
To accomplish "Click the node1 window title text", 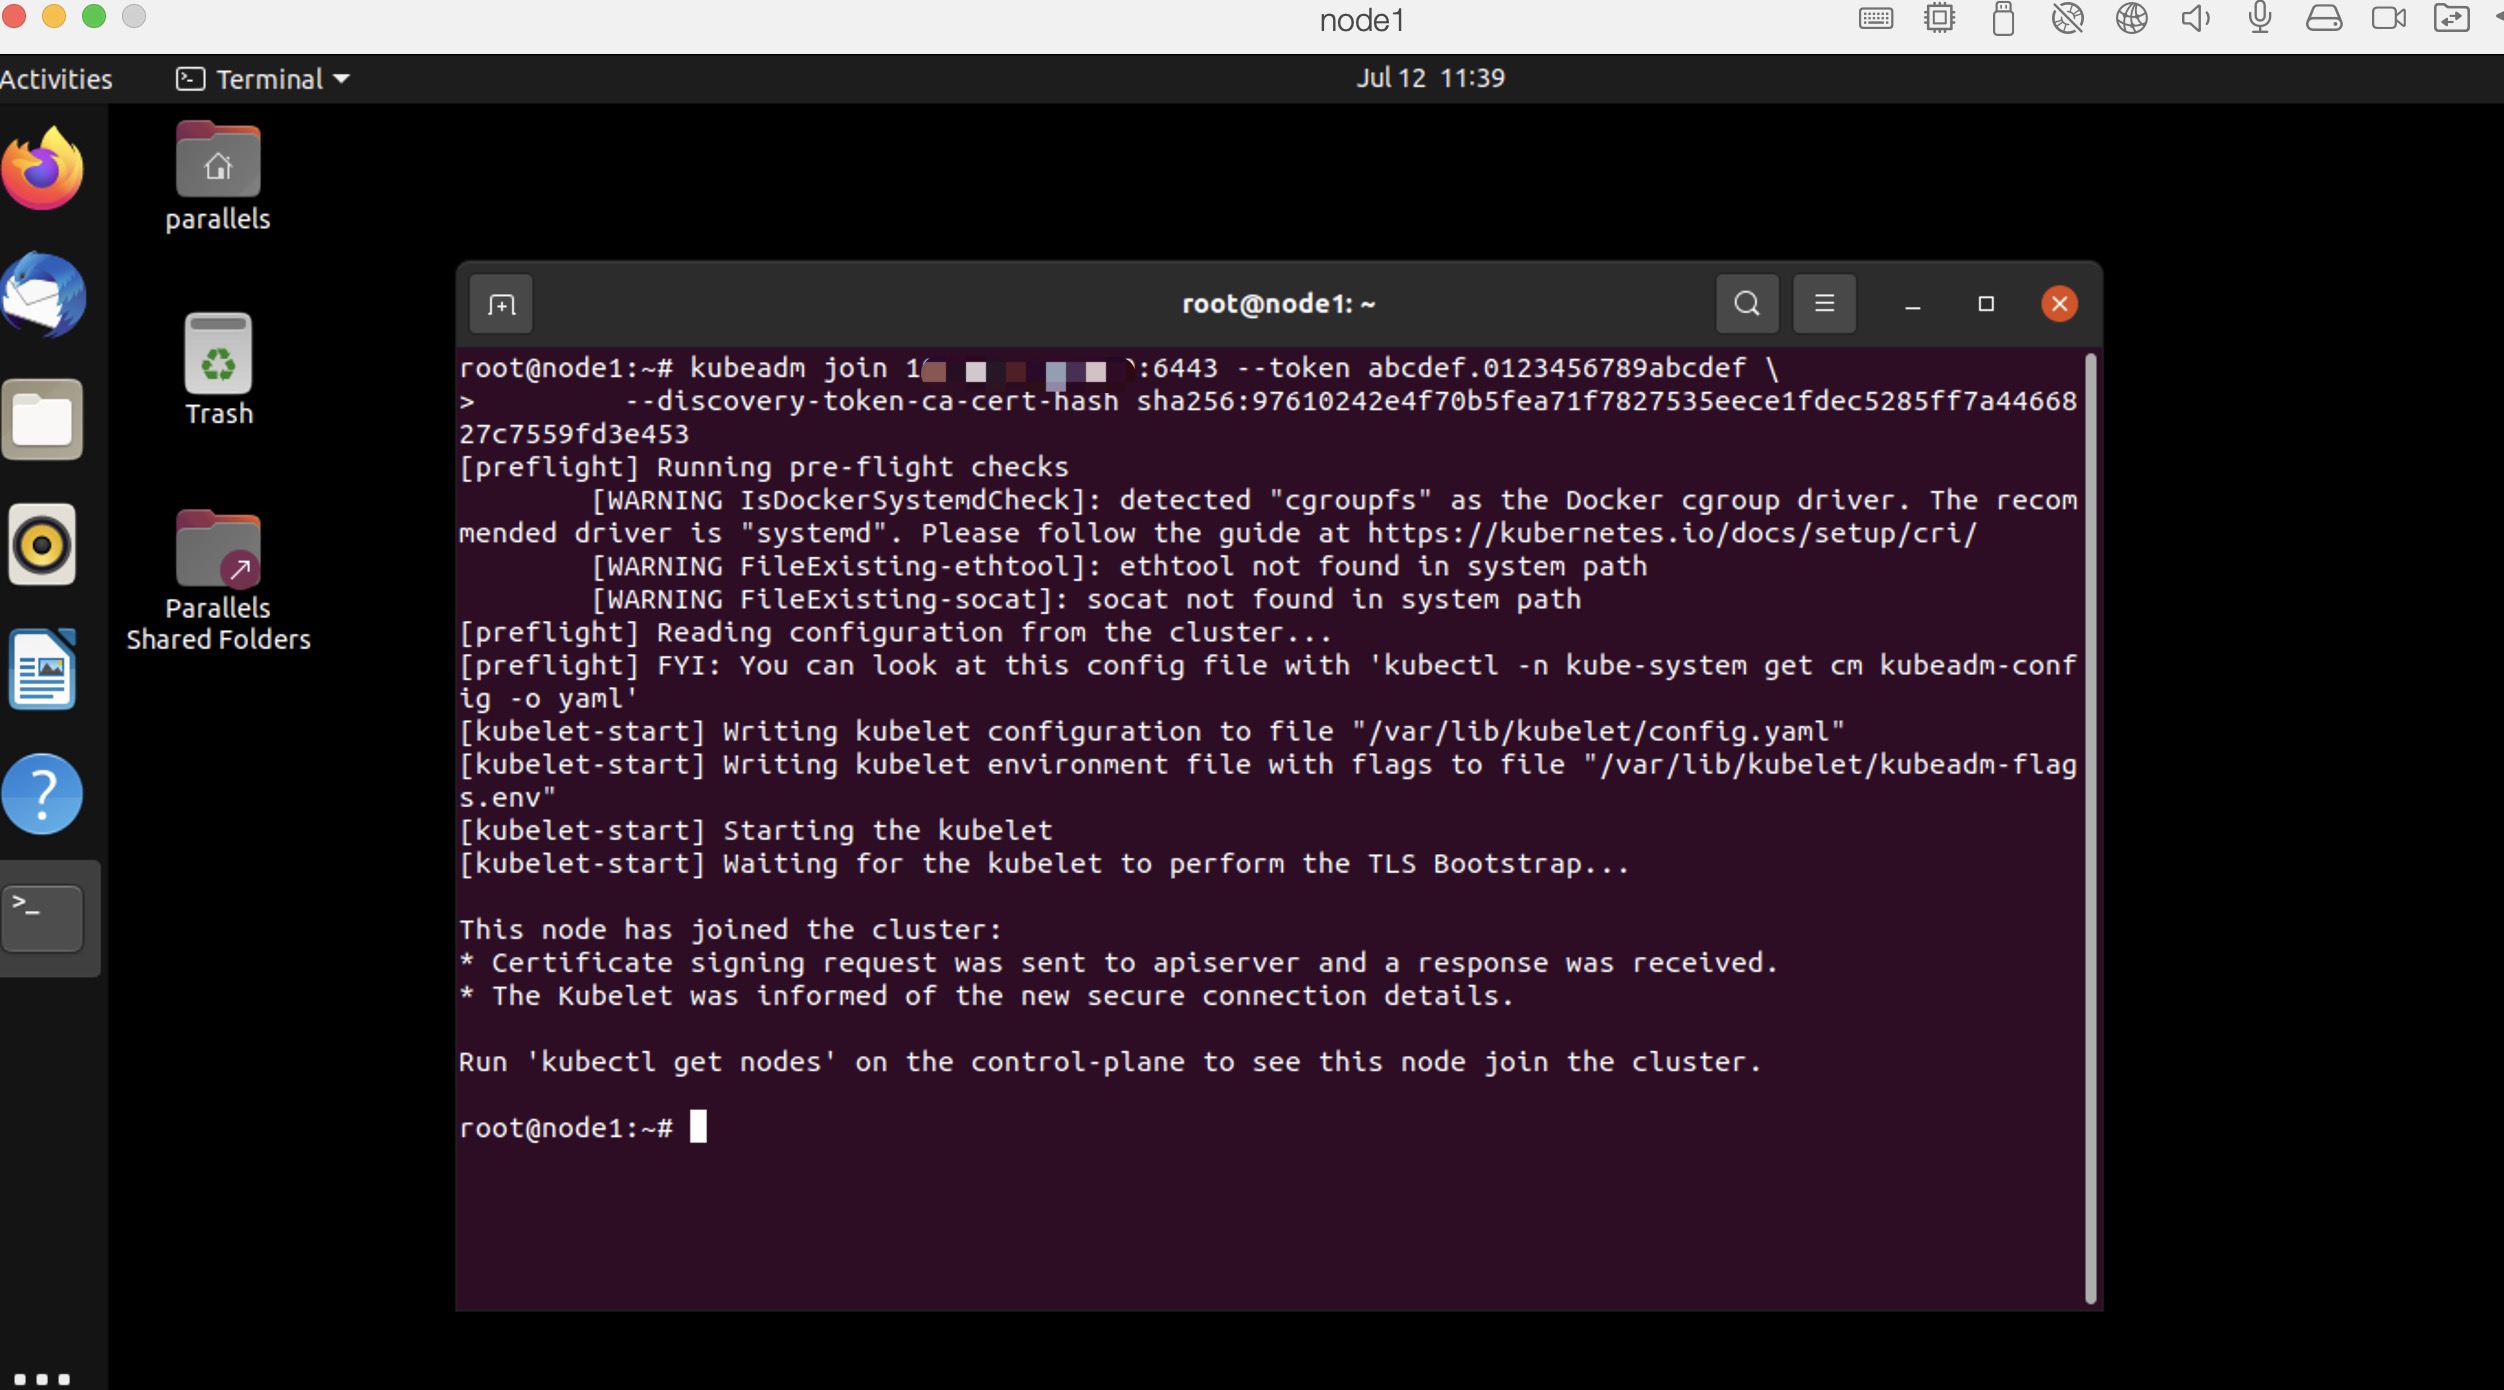I will click(x=1362, y=20).
